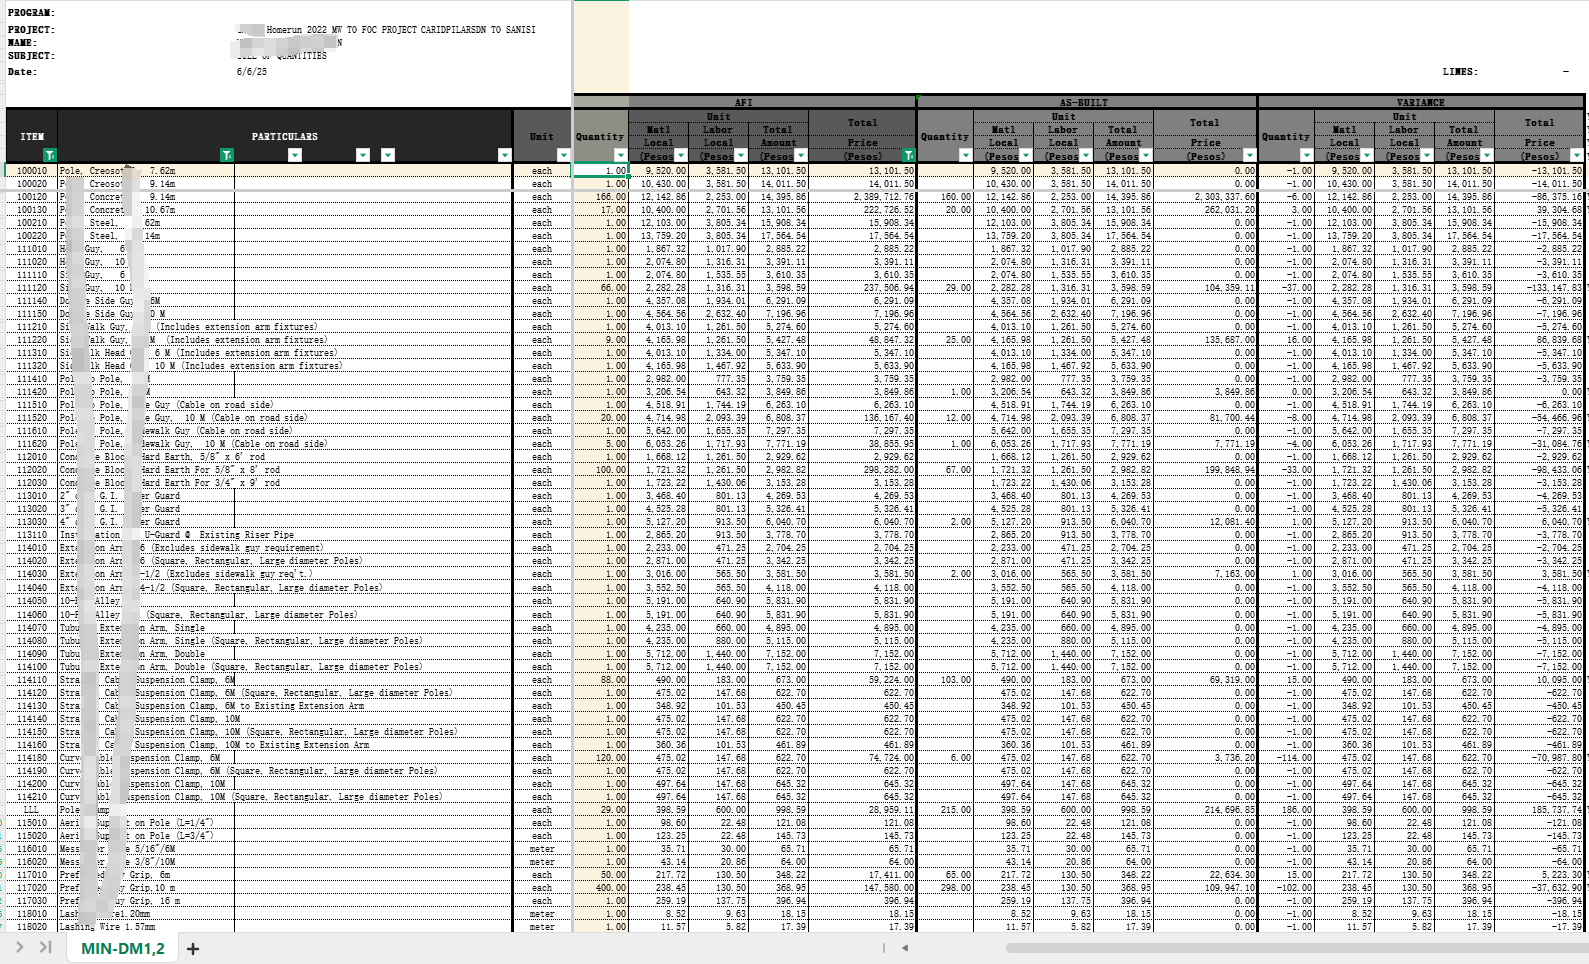Open the AFI Quantity filter dropdown

[x=620, y=155]
